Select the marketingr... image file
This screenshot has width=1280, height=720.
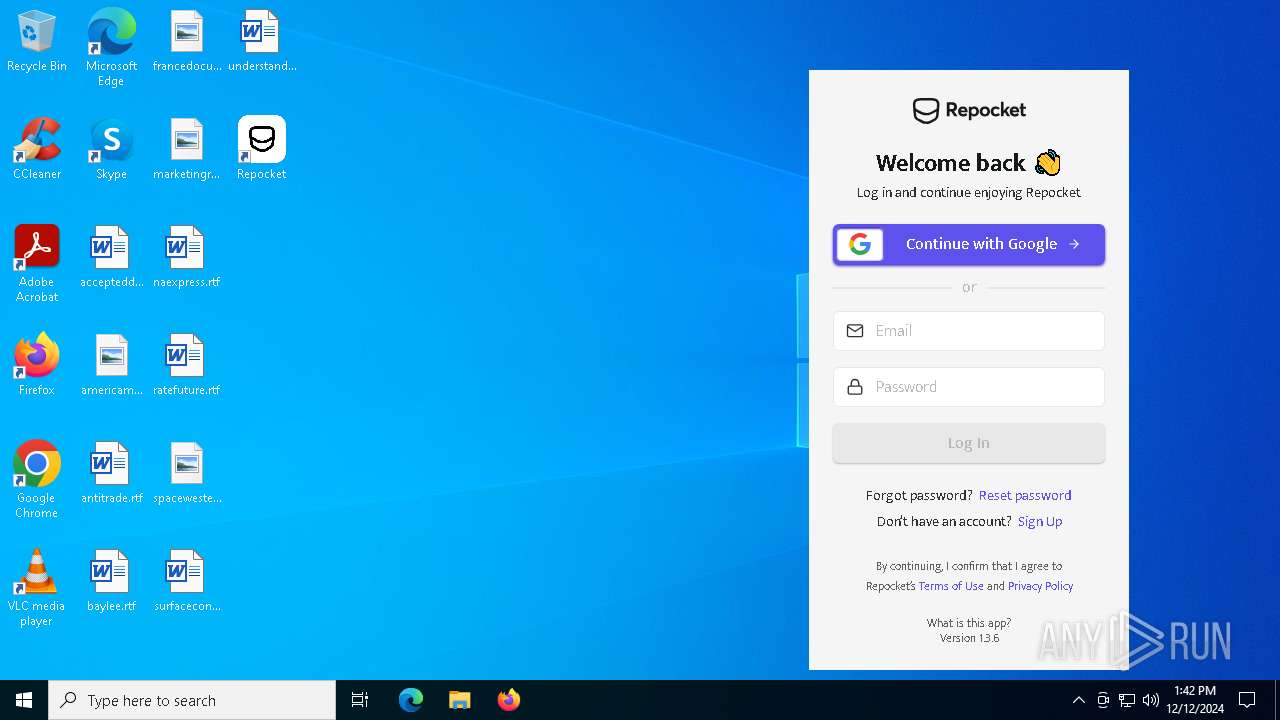[187, 149]
